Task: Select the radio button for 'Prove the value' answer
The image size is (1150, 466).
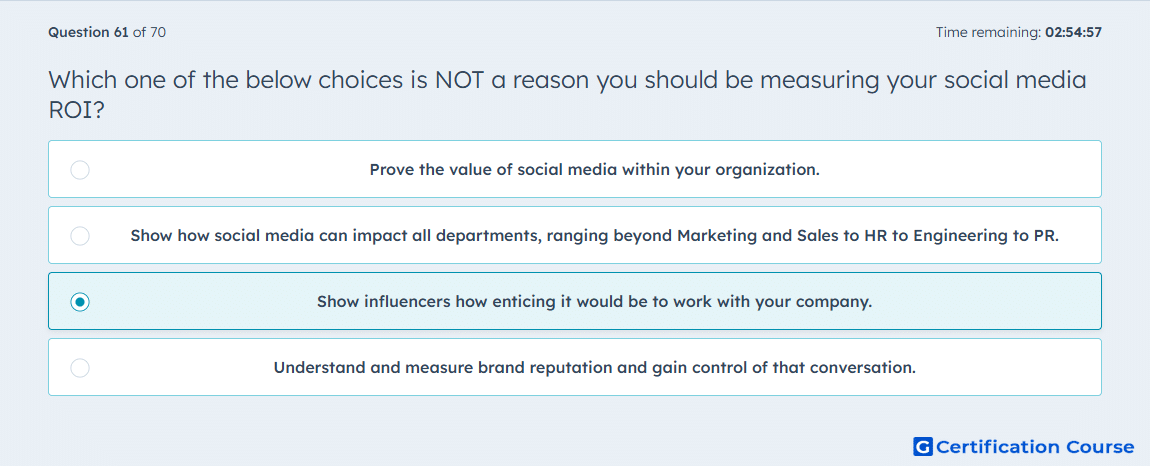Action: point(80,170)
